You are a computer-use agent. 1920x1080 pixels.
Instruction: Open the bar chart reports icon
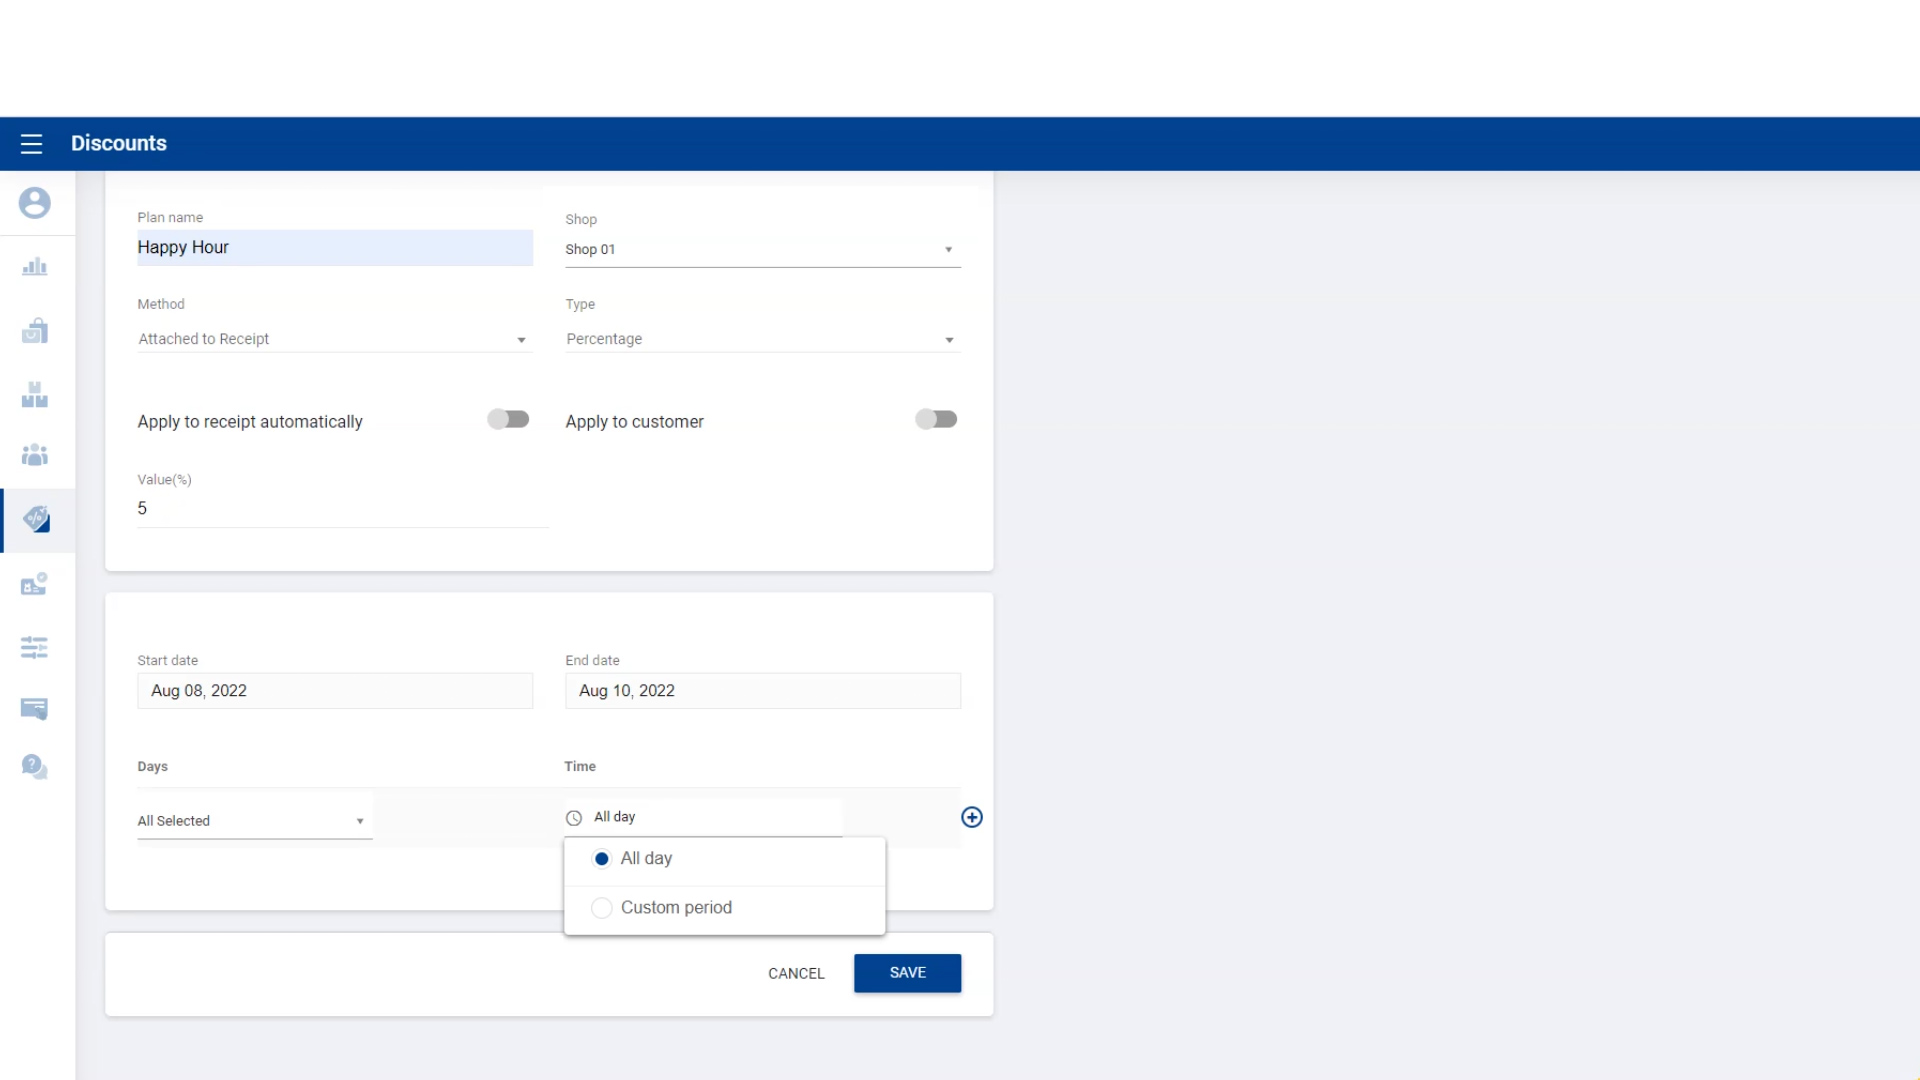pyautogui.click(x=34, y=267)
